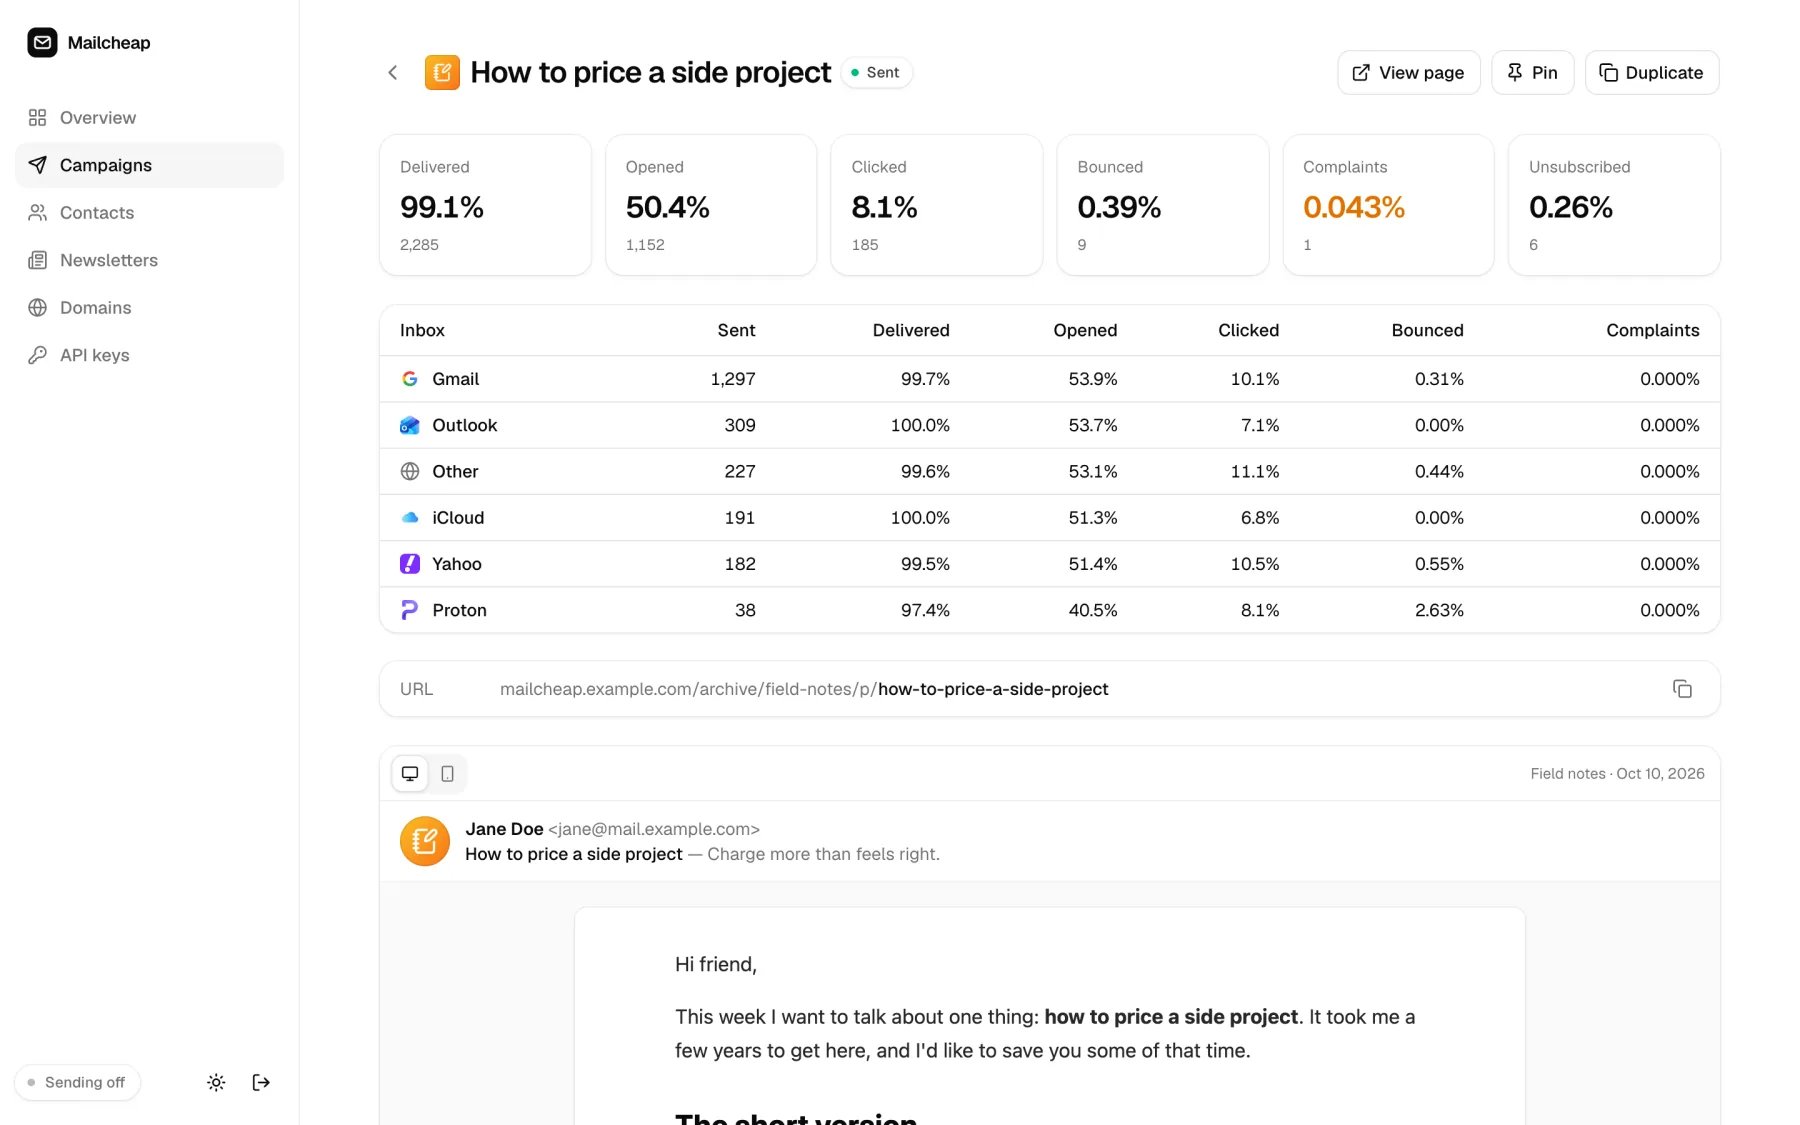Image resolution: width=1800 pixels, height=1125 pixels.
Task: Switch preview to desktop view
Action: pyautogui.click(x=410, y=773)
